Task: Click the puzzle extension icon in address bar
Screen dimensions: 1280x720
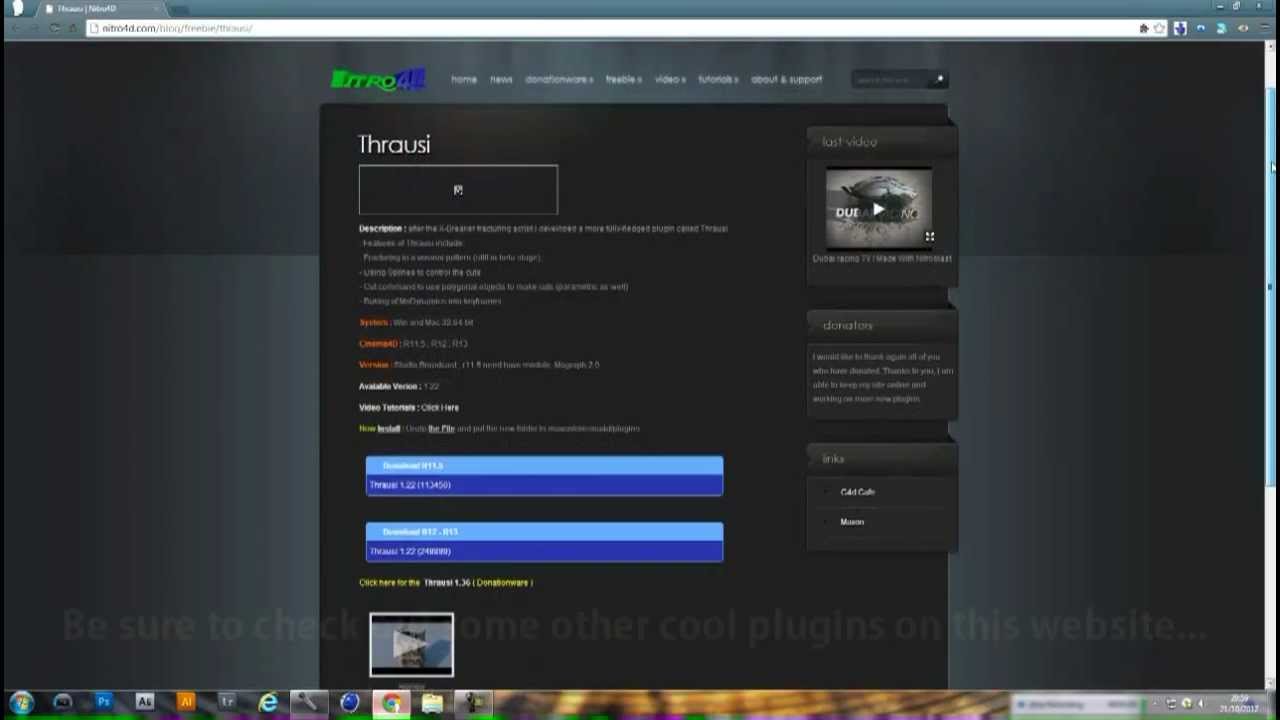Action: click(x=1143, y=28)
